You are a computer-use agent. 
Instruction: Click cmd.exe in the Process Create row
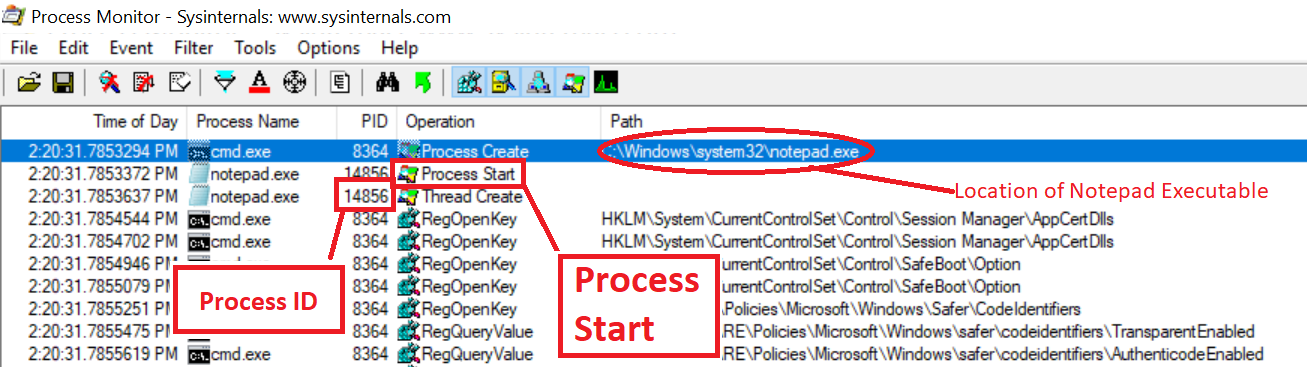pos(241,152)
